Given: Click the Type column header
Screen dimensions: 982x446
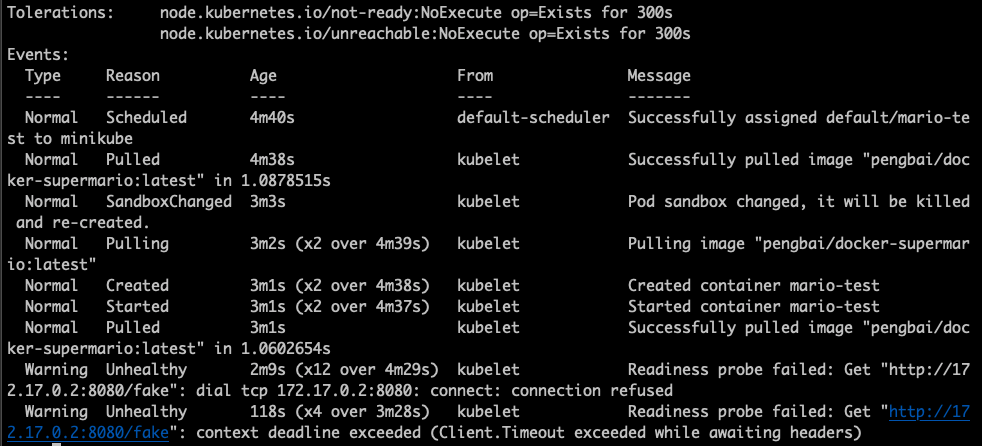Looking at the screenshot, I should click(43, 76).
